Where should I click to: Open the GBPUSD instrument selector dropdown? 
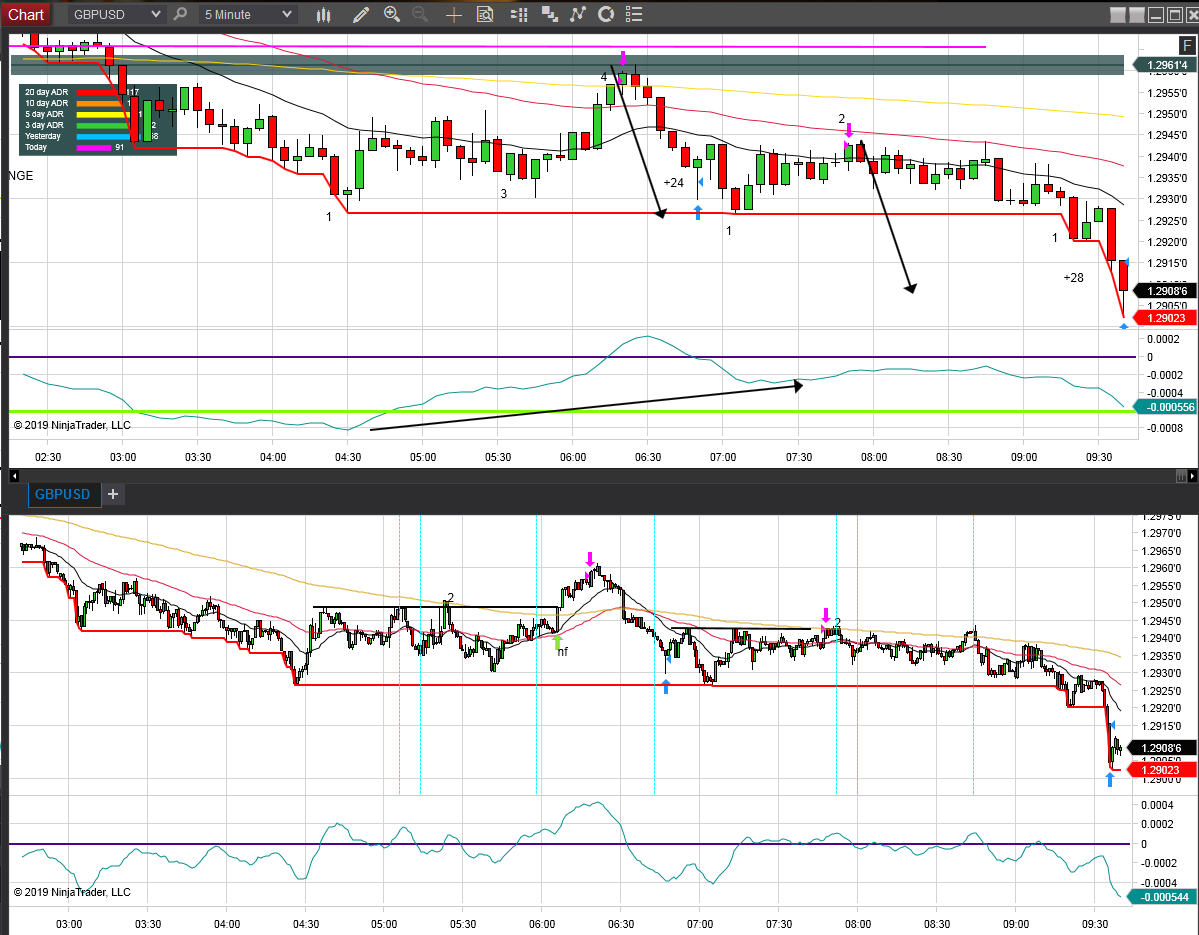click(116, 14)
